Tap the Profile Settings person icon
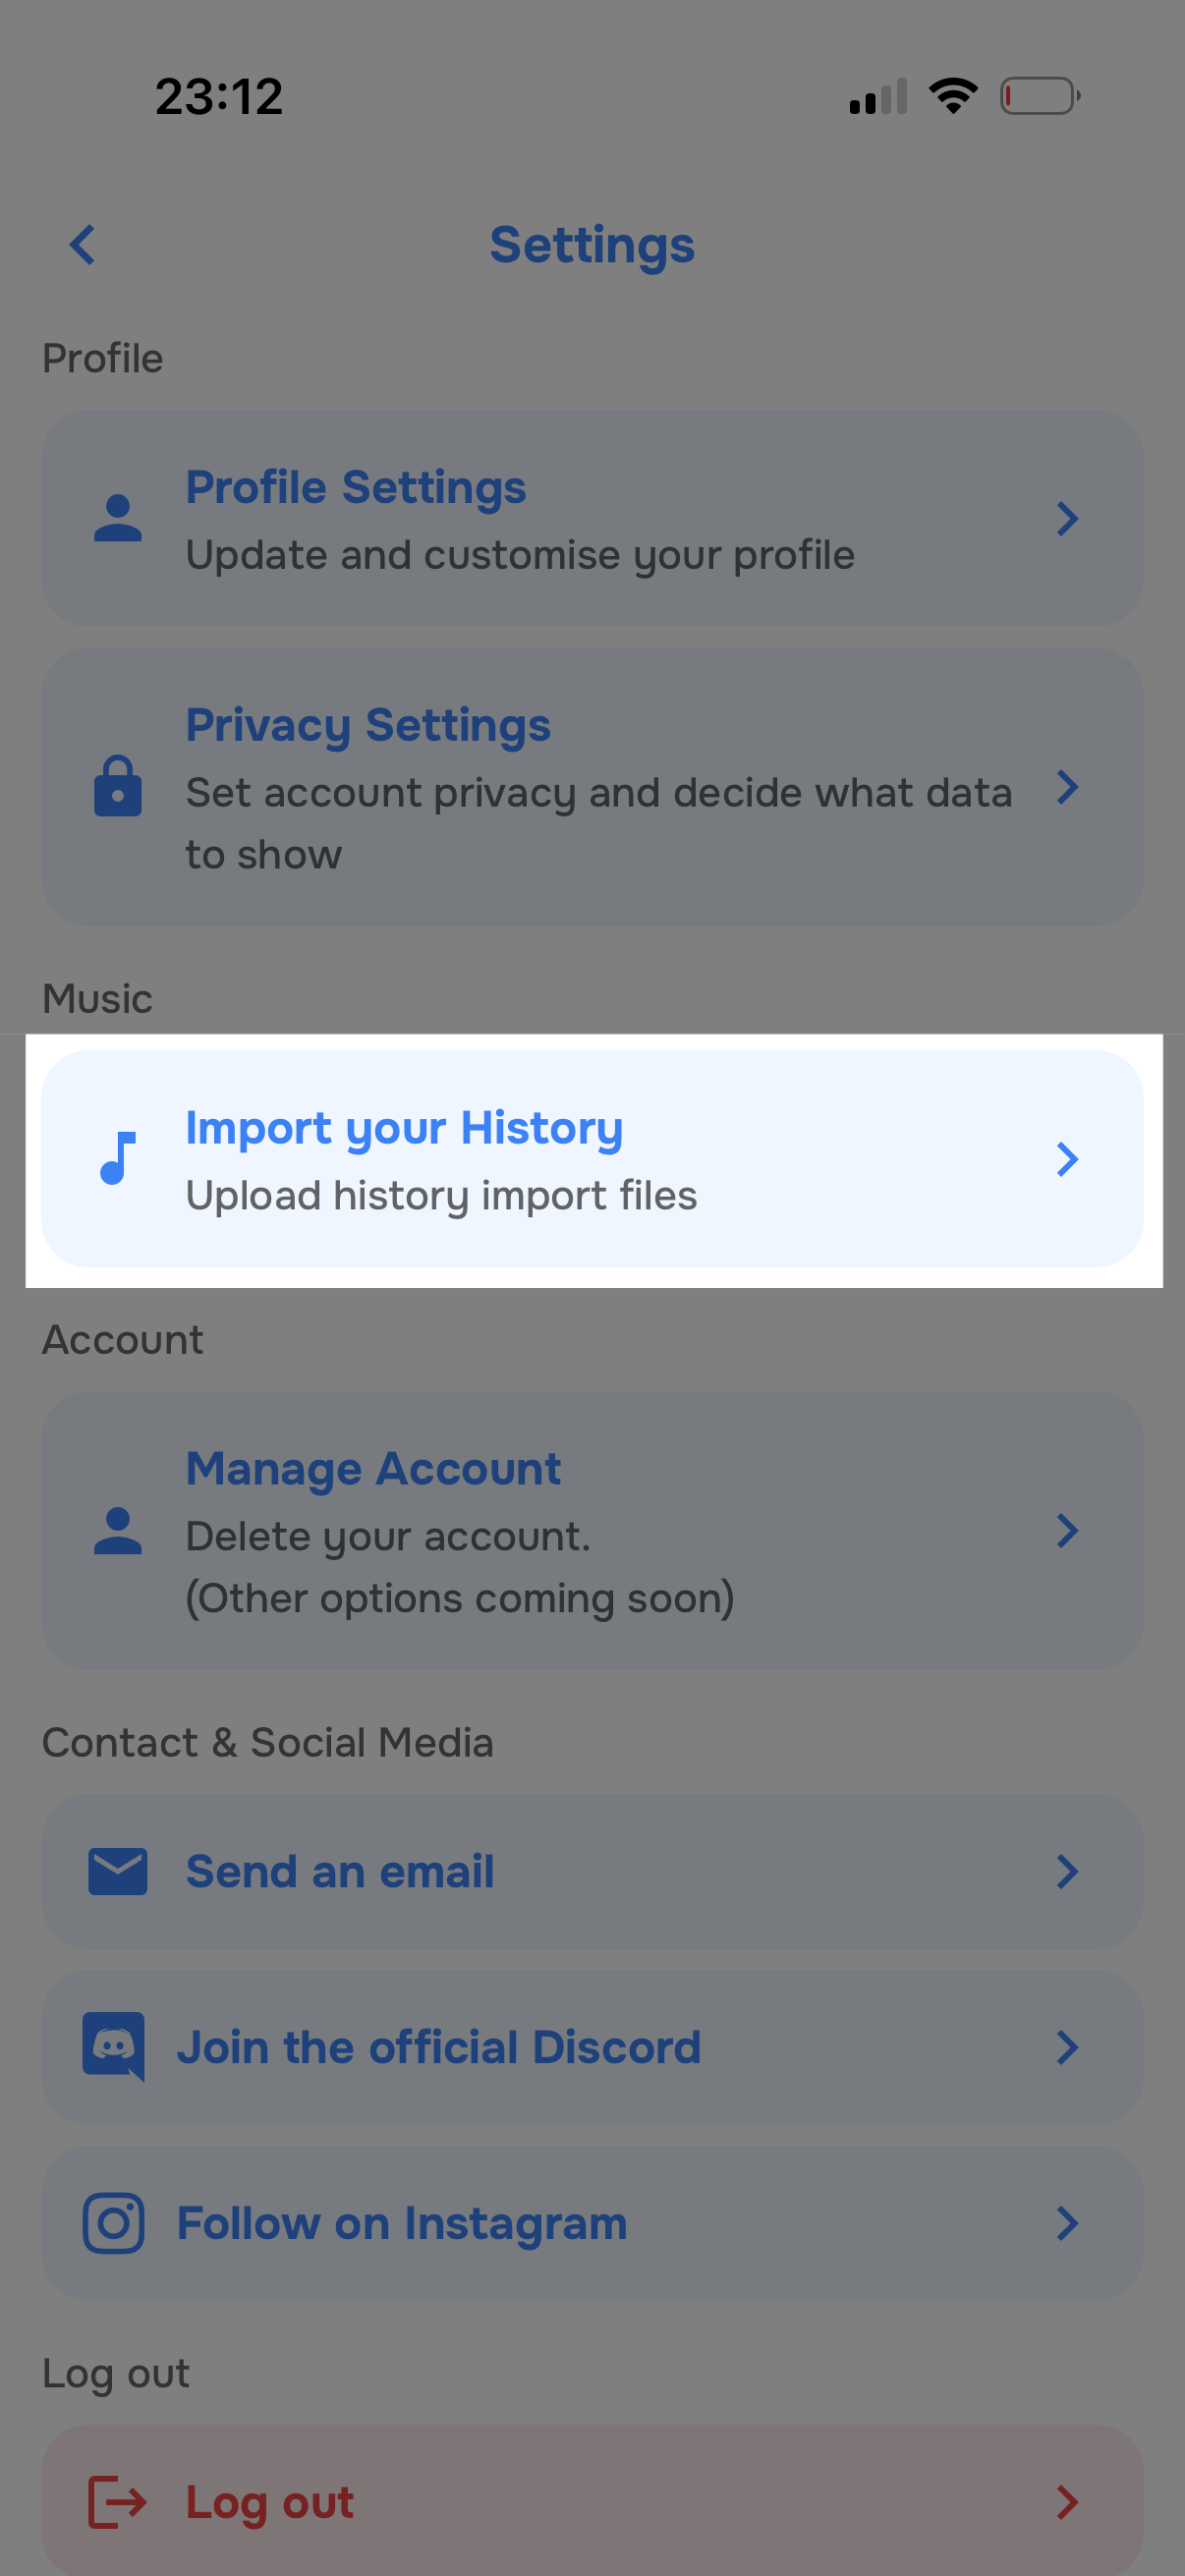The image size is (1185, 2576). [118, 518]
